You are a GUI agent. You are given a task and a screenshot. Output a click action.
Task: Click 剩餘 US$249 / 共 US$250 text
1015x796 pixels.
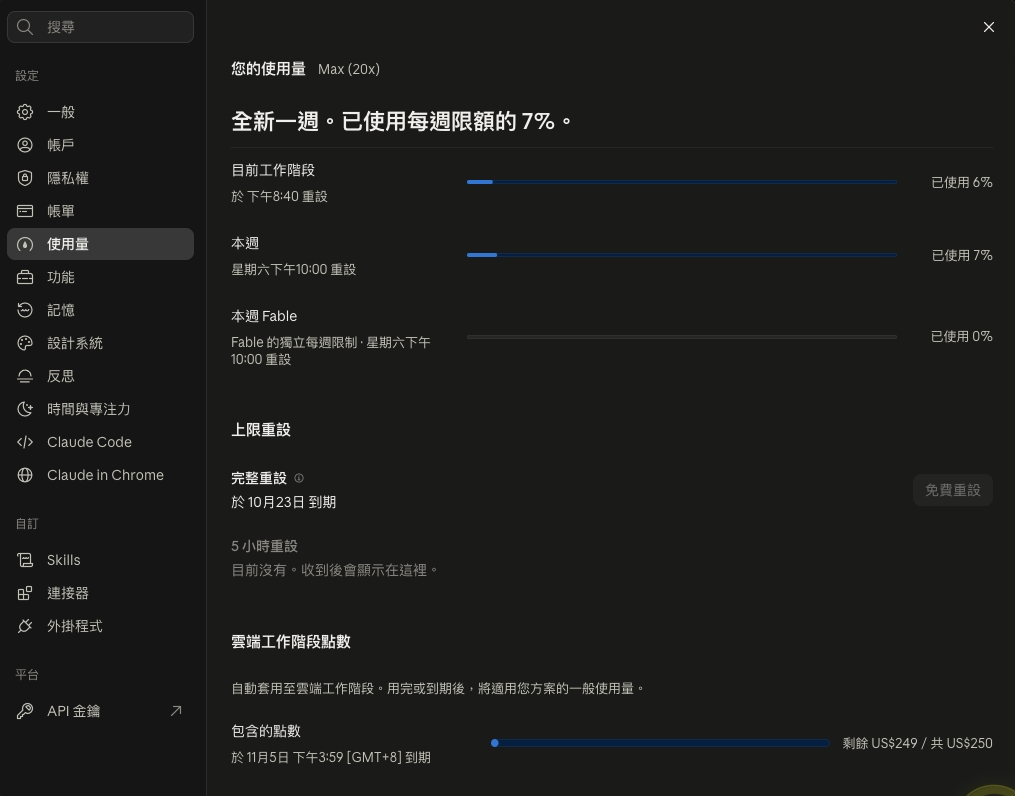tap(917, 743)
